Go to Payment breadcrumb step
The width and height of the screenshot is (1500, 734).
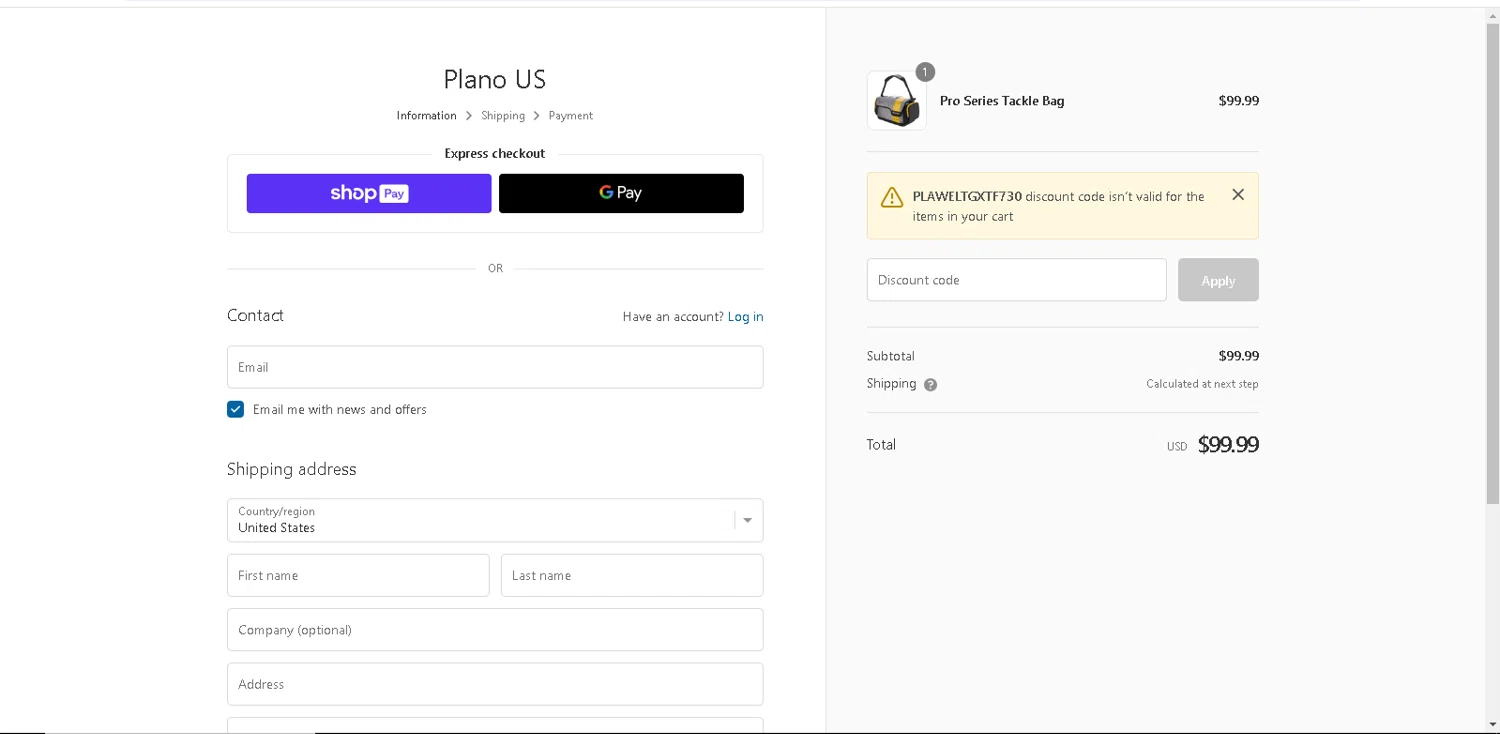click(570, 116)
